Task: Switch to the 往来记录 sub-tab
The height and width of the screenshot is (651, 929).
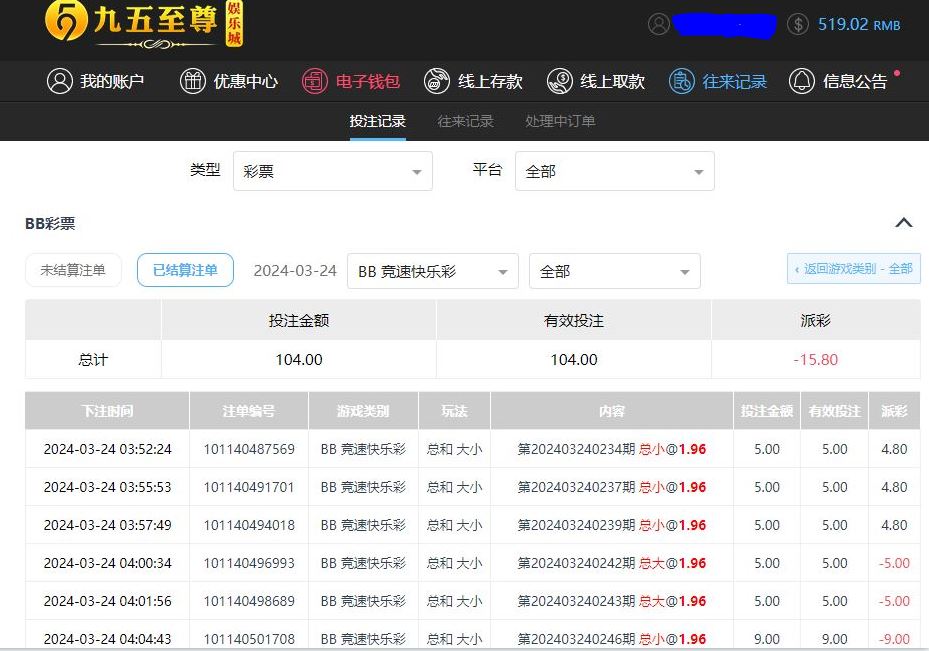Action: point(465,121)
